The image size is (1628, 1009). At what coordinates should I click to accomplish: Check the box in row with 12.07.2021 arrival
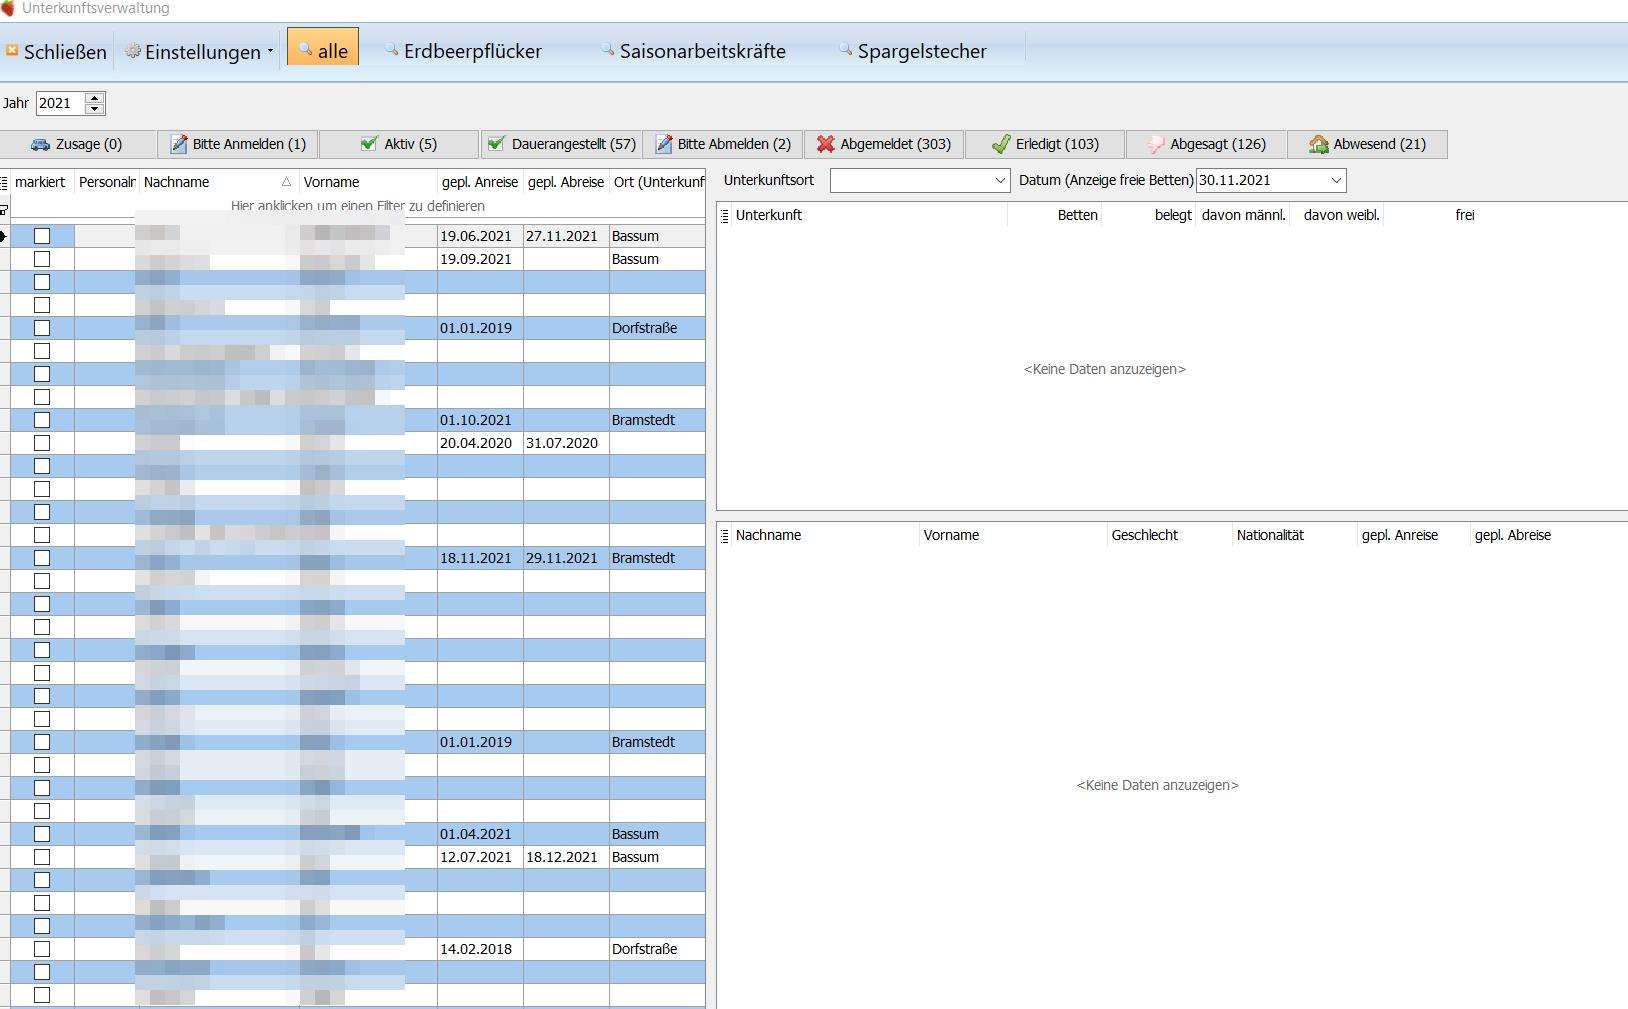click(x=42, y=857)
